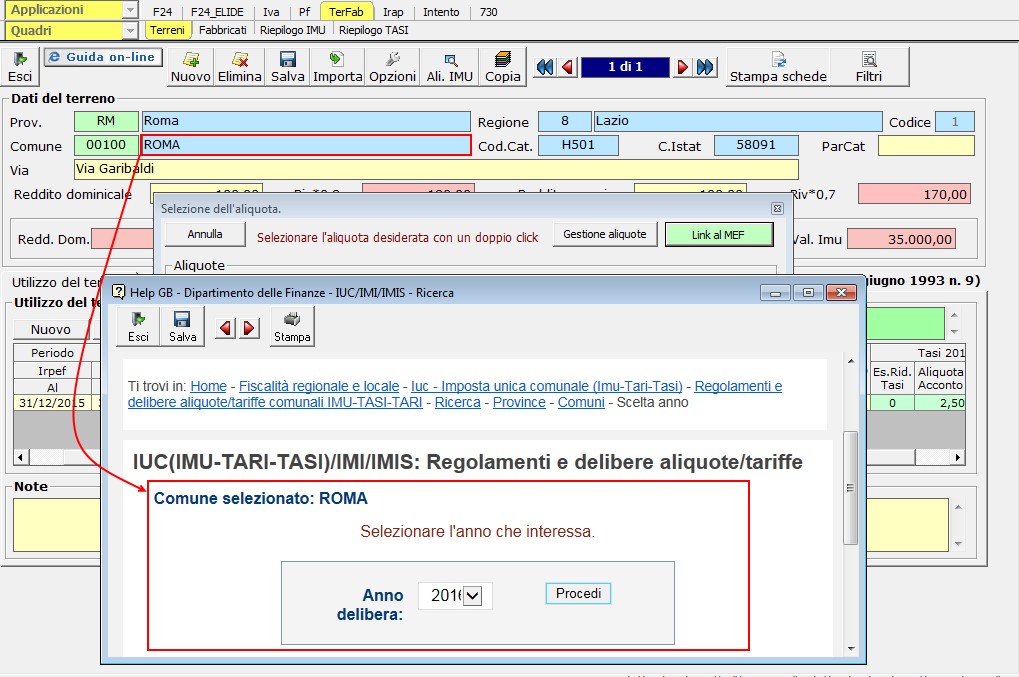The height and width of the screenshot is (677, 1019).
Task: Print the help page with Stampa
Action: (x=292, y=326)
